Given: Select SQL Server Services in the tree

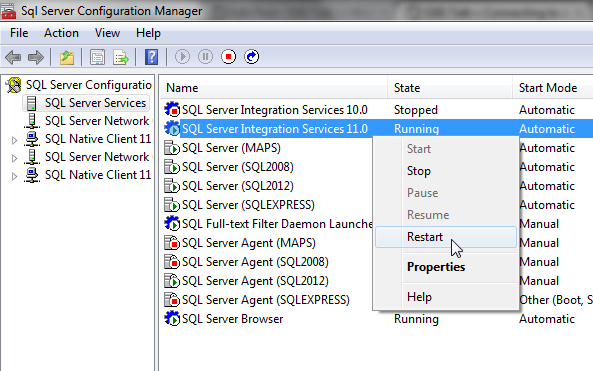Looking at the screenshot, I should pos(95,103).
